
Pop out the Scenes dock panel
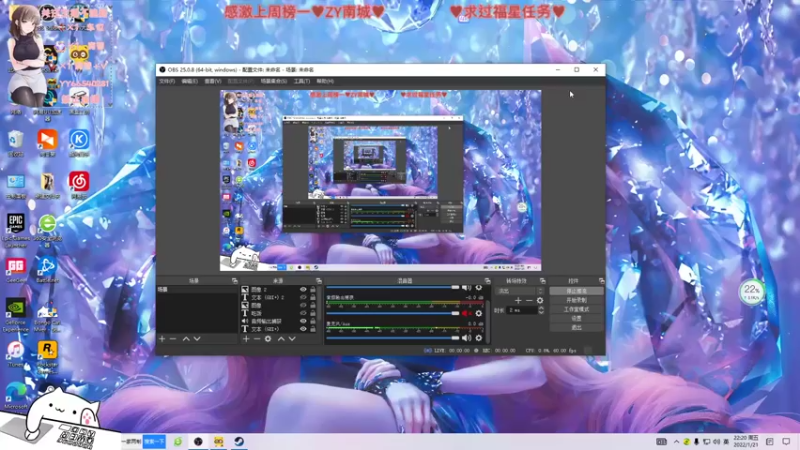235,281
